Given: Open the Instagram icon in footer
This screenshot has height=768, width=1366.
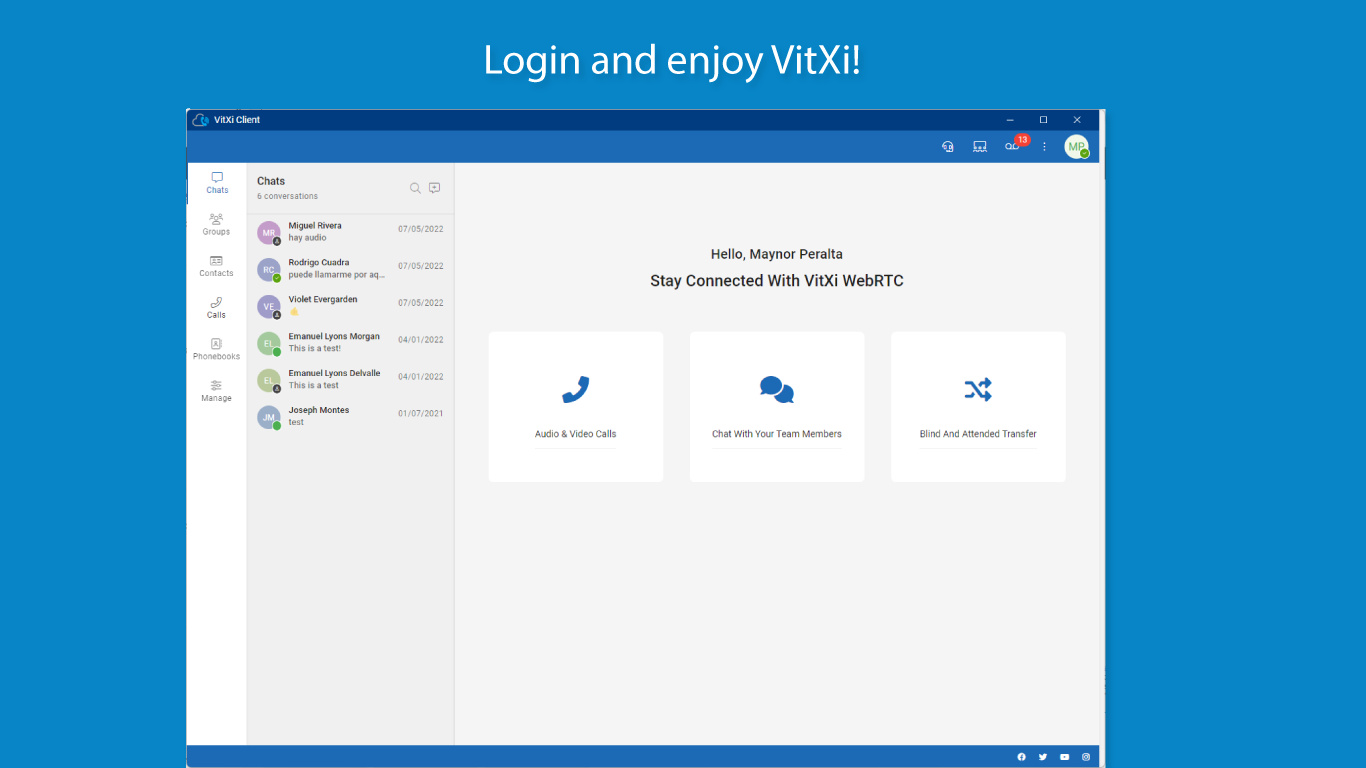Looking at the screenshot, I should coord(1086,757).
